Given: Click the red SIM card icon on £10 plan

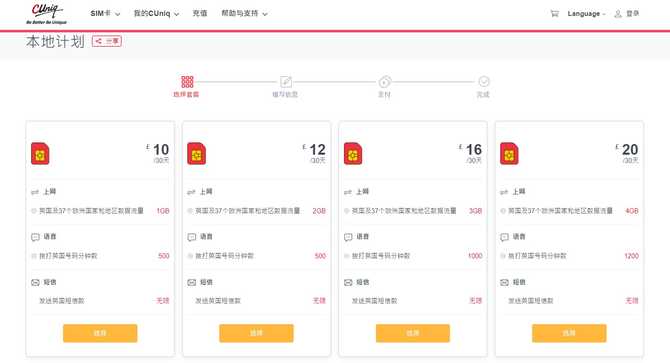Looking at the screenshot, I should pos(40,154).
